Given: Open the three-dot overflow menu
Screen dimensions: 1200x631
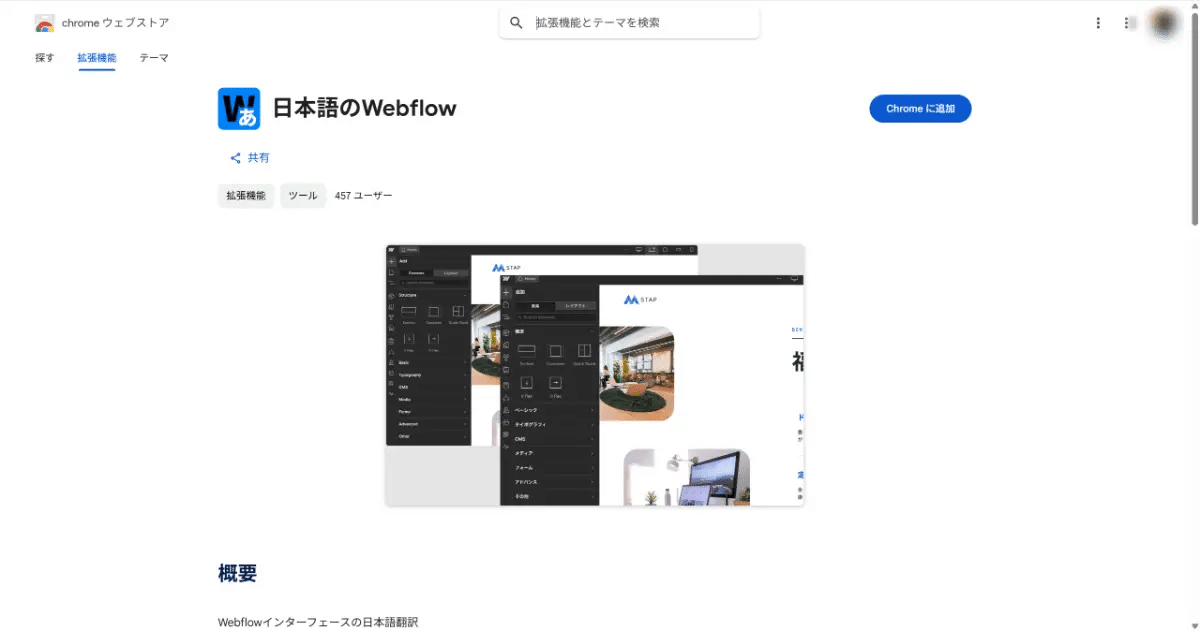Looking at the screenshot, I should pyautogui.click(x=1098, y=22).
